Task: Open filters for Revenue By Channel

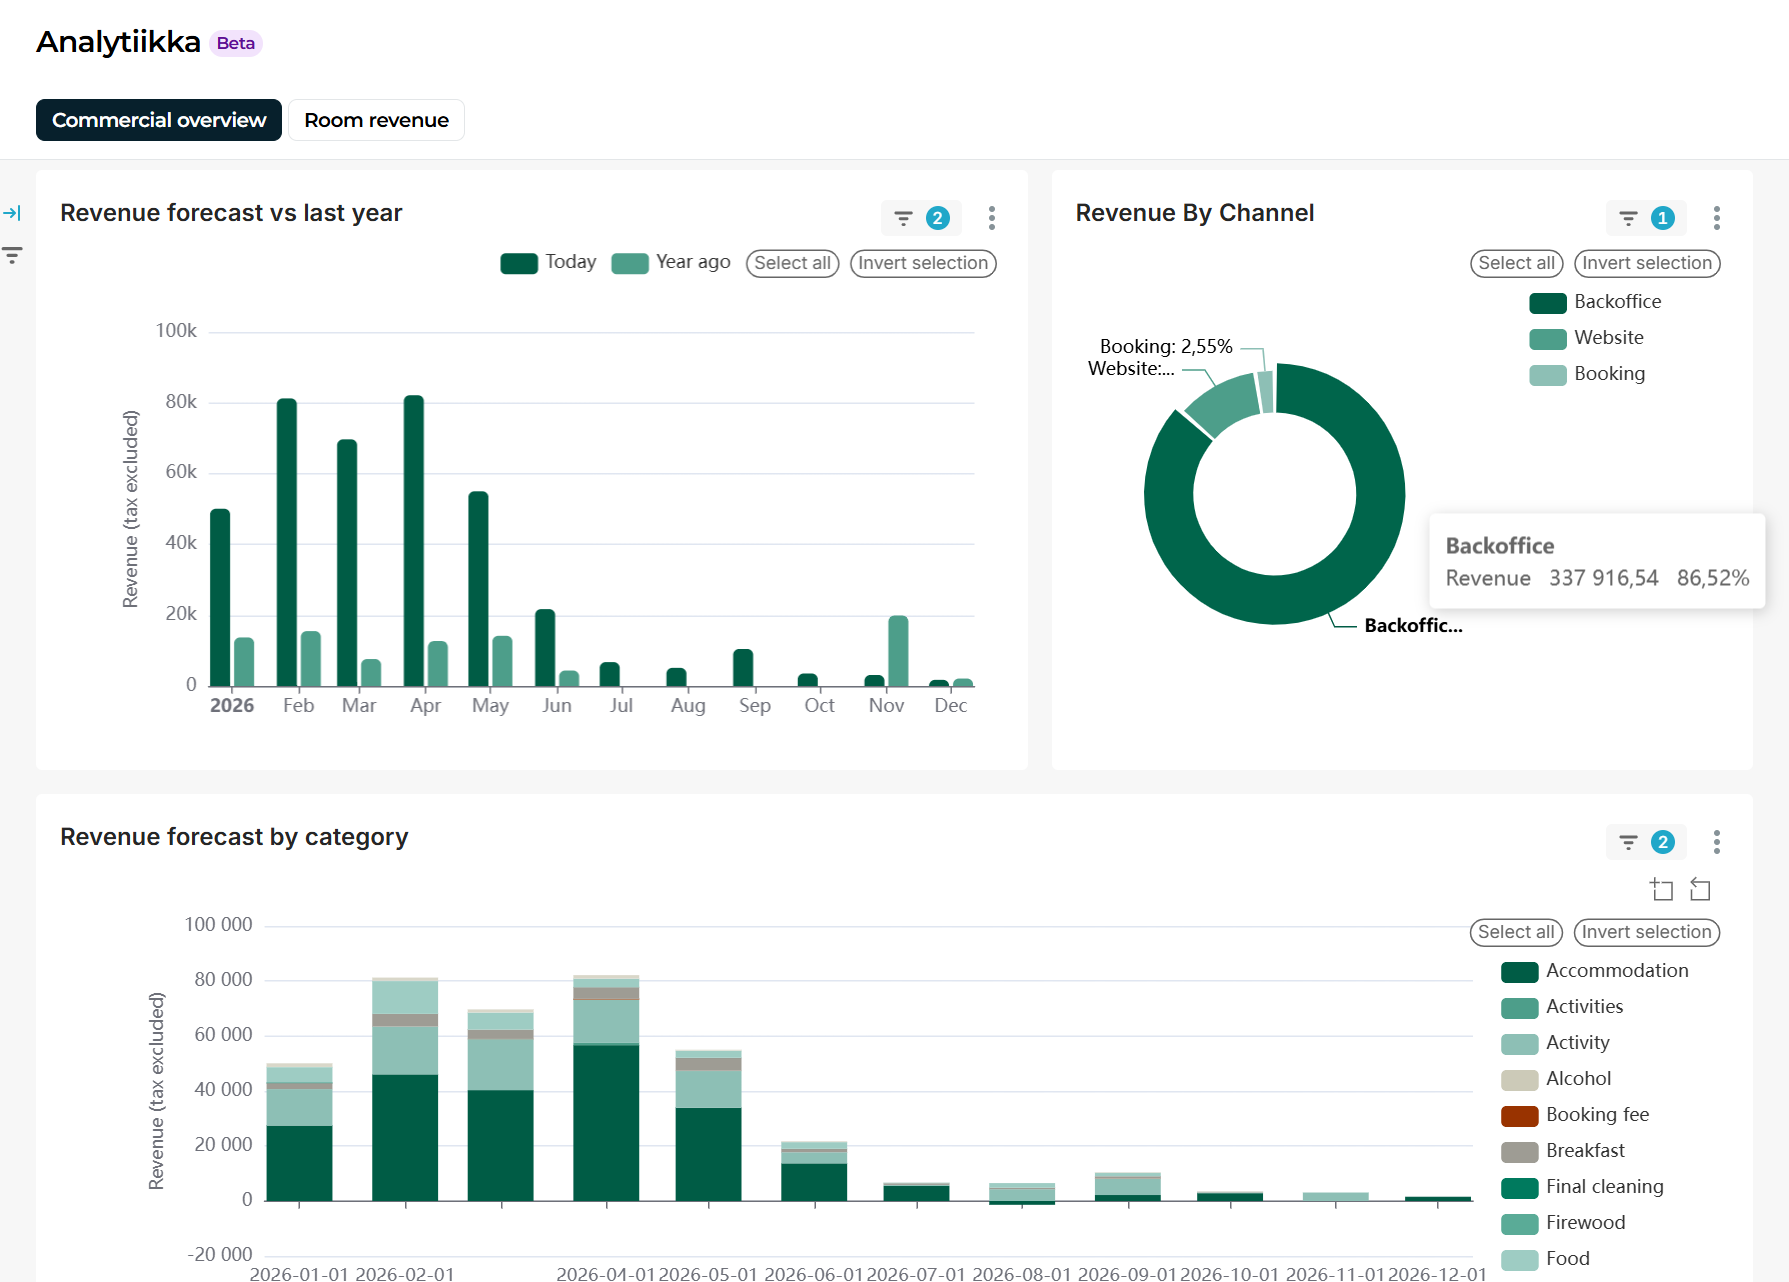Action: point(1646,218)
